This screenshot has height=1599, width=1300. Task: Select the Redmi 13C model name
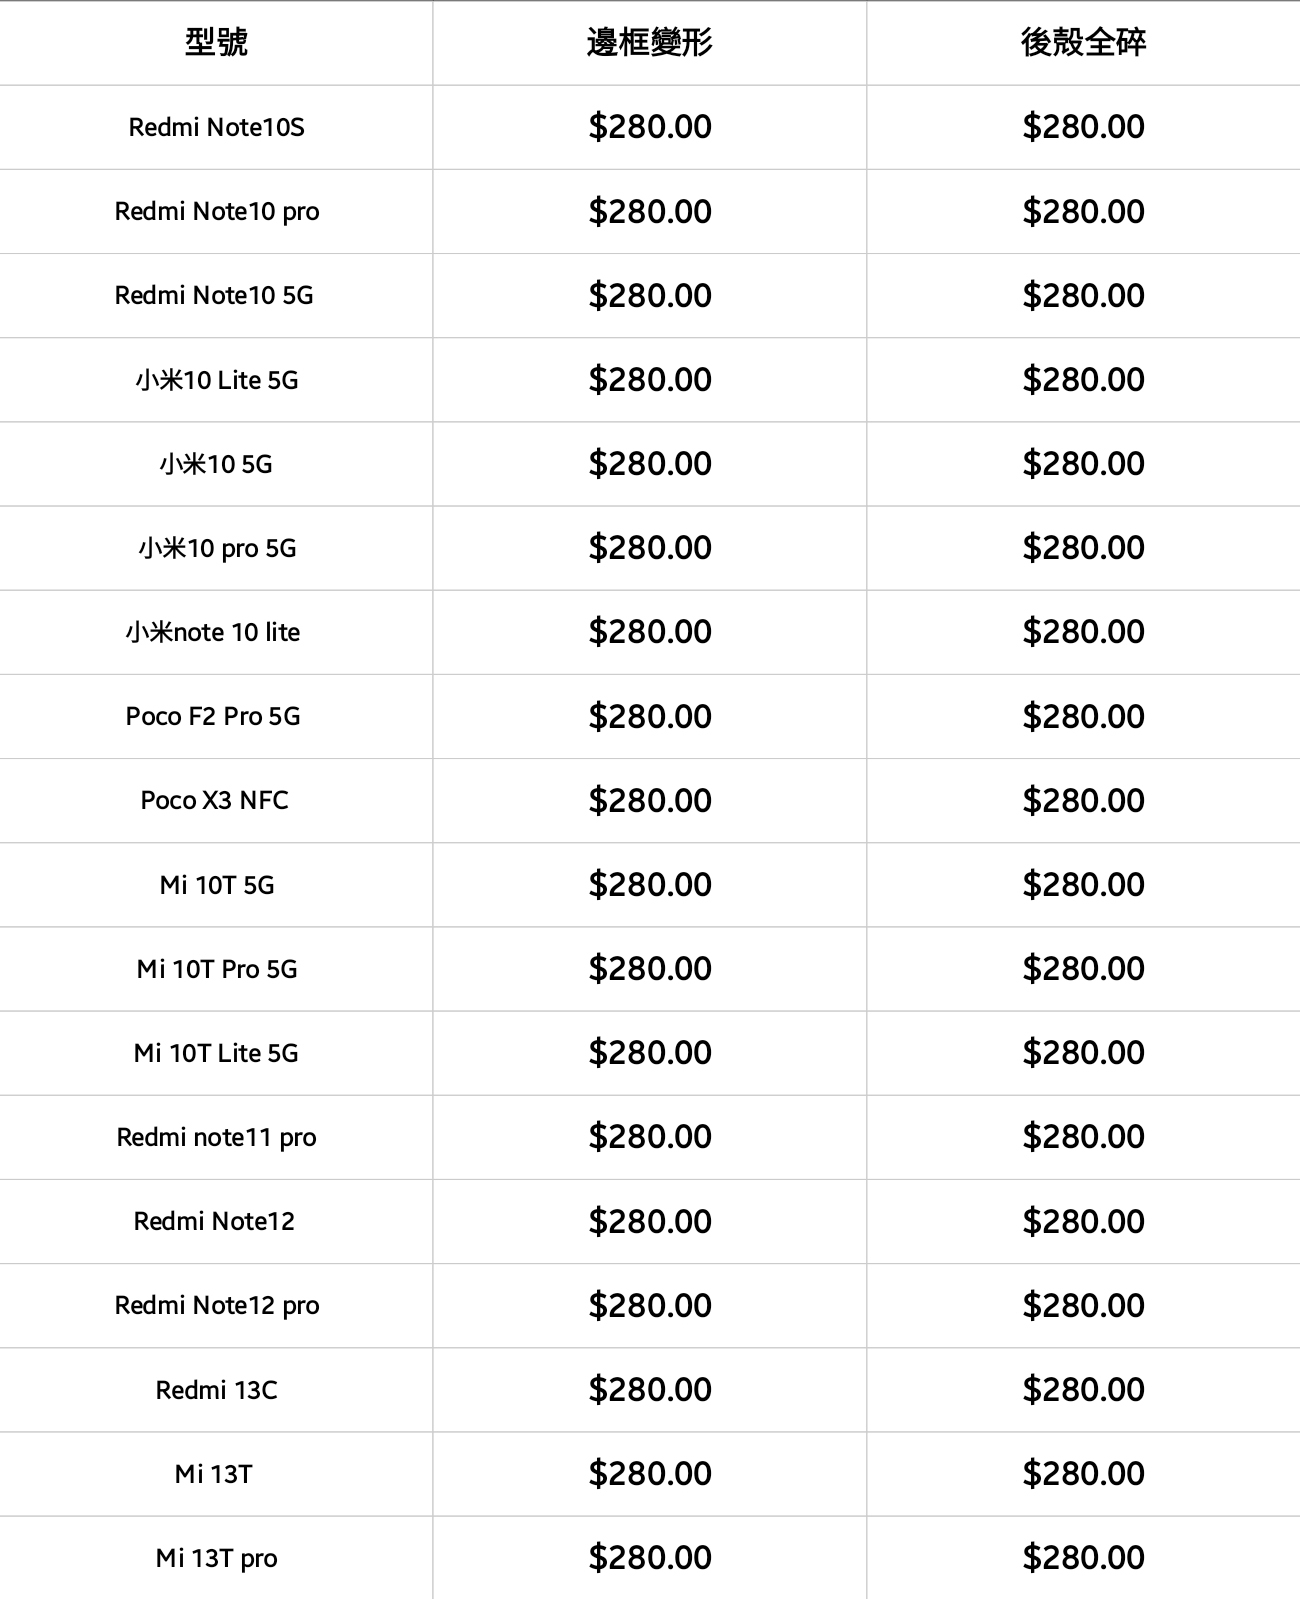216,1390
